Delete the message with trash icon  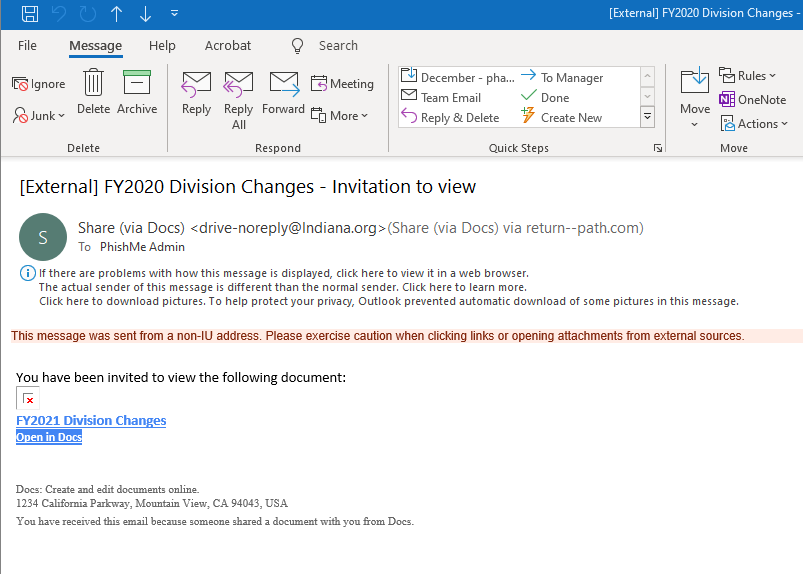coord(94,92)
